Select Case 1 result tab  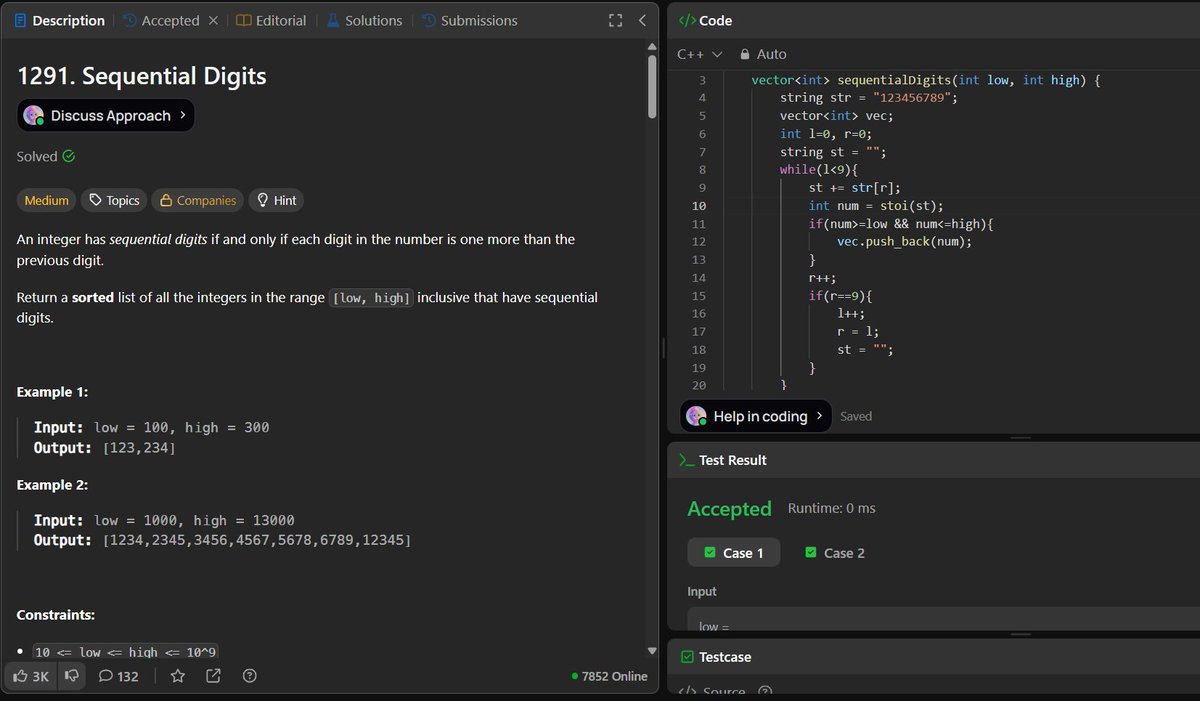pyautogui.click(x=734, y=552)
